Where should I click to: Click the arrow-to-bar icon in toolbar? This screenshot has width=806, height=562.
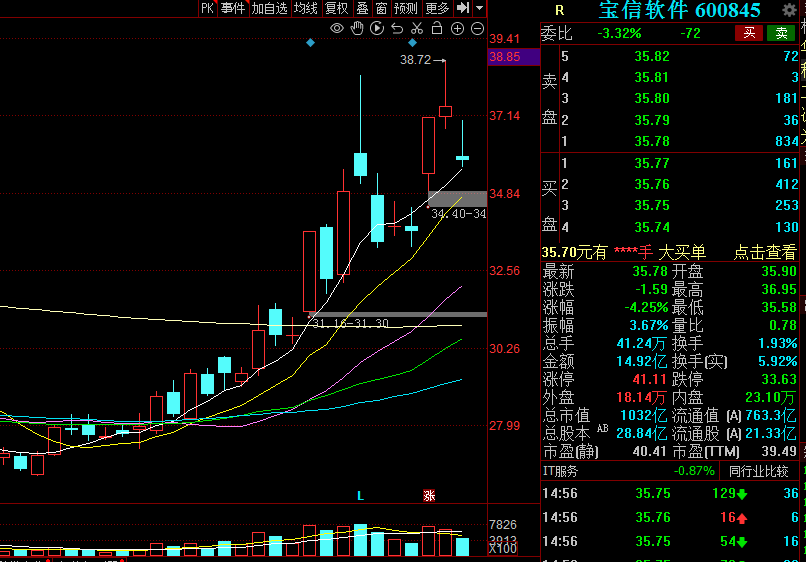[463, 8]
